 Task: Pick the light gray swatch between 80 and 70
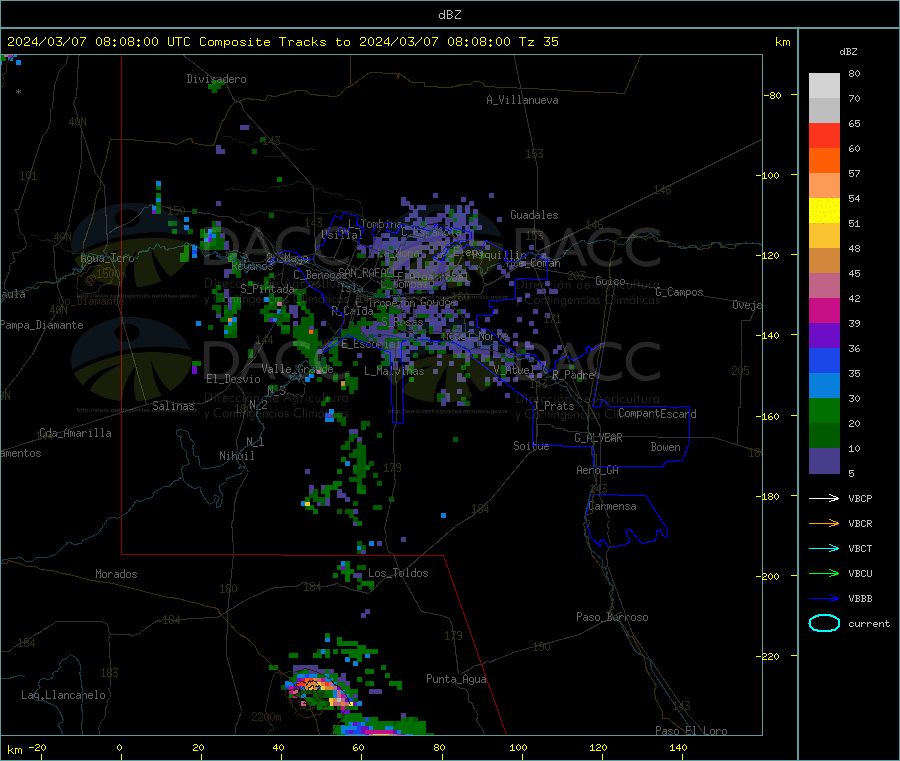pos(824,86)
